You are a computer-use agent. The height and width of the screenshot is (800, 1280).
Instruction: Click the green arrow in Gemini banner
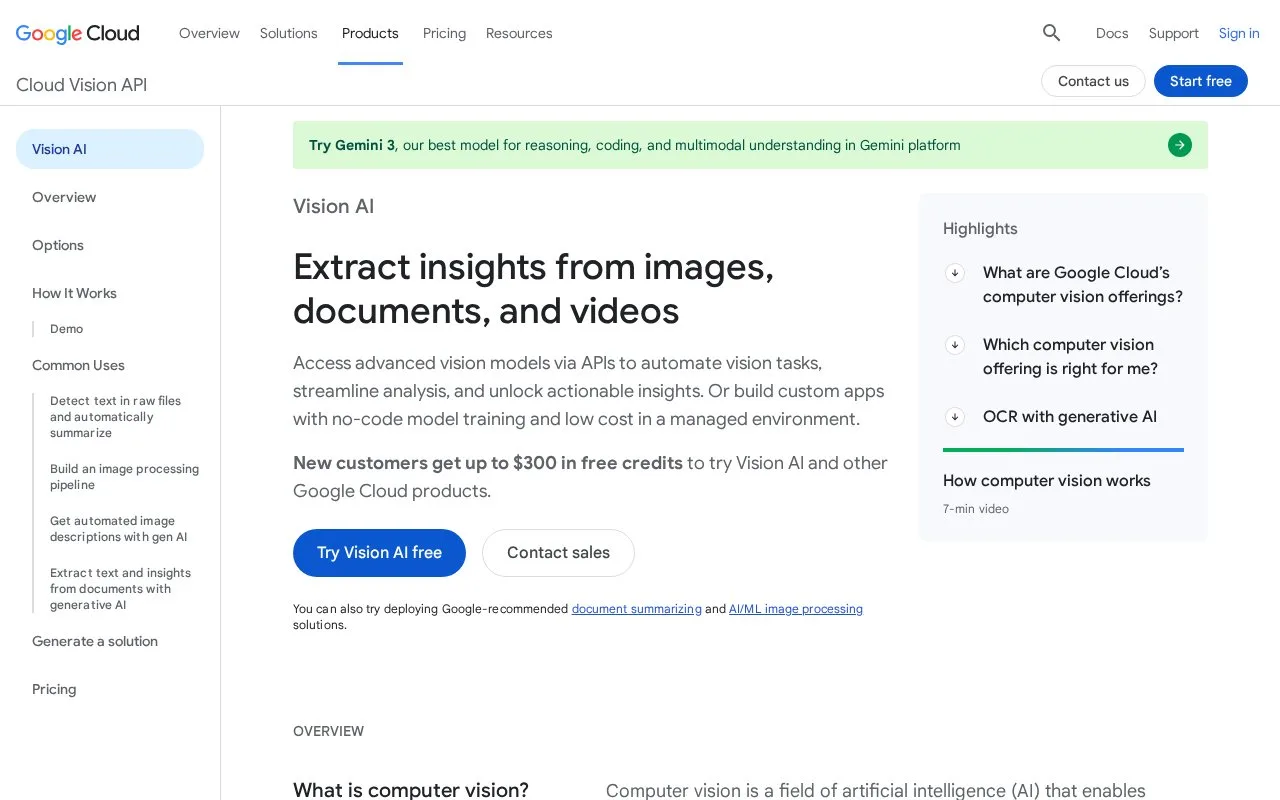(x=1180, y=145)
